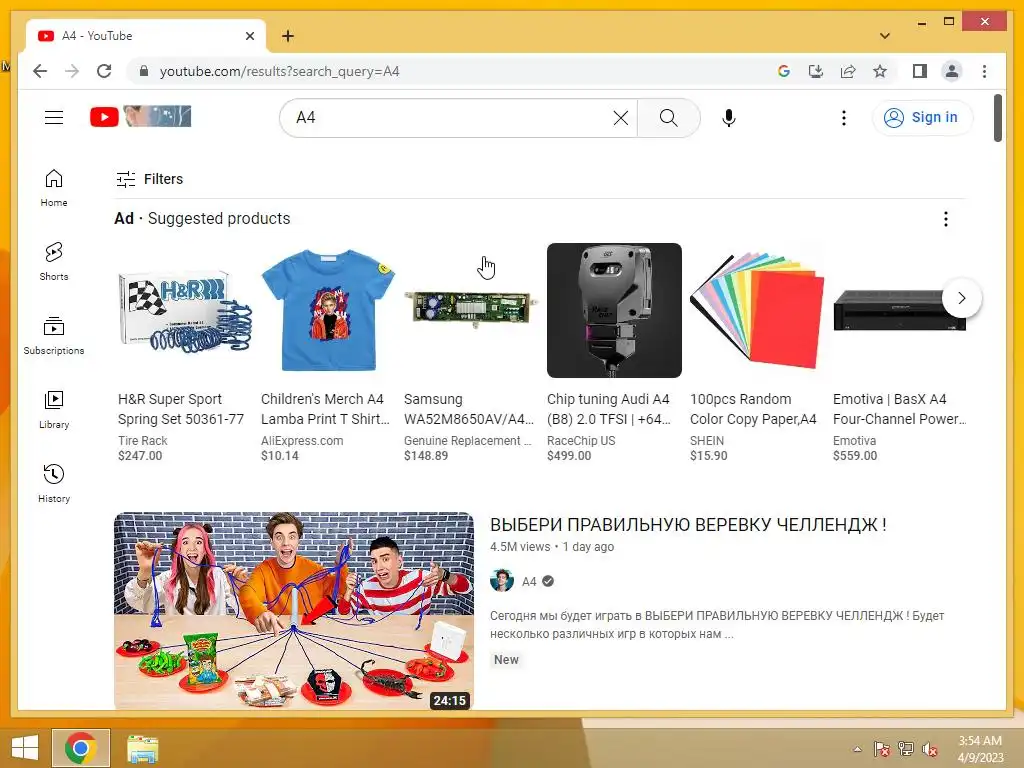Open the Emotiva BasX A4 amplifier image

click(900, 310)
